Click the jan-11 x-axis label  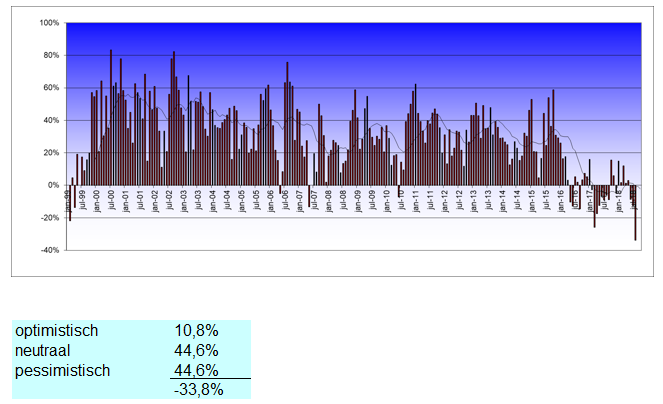(416, 196)
